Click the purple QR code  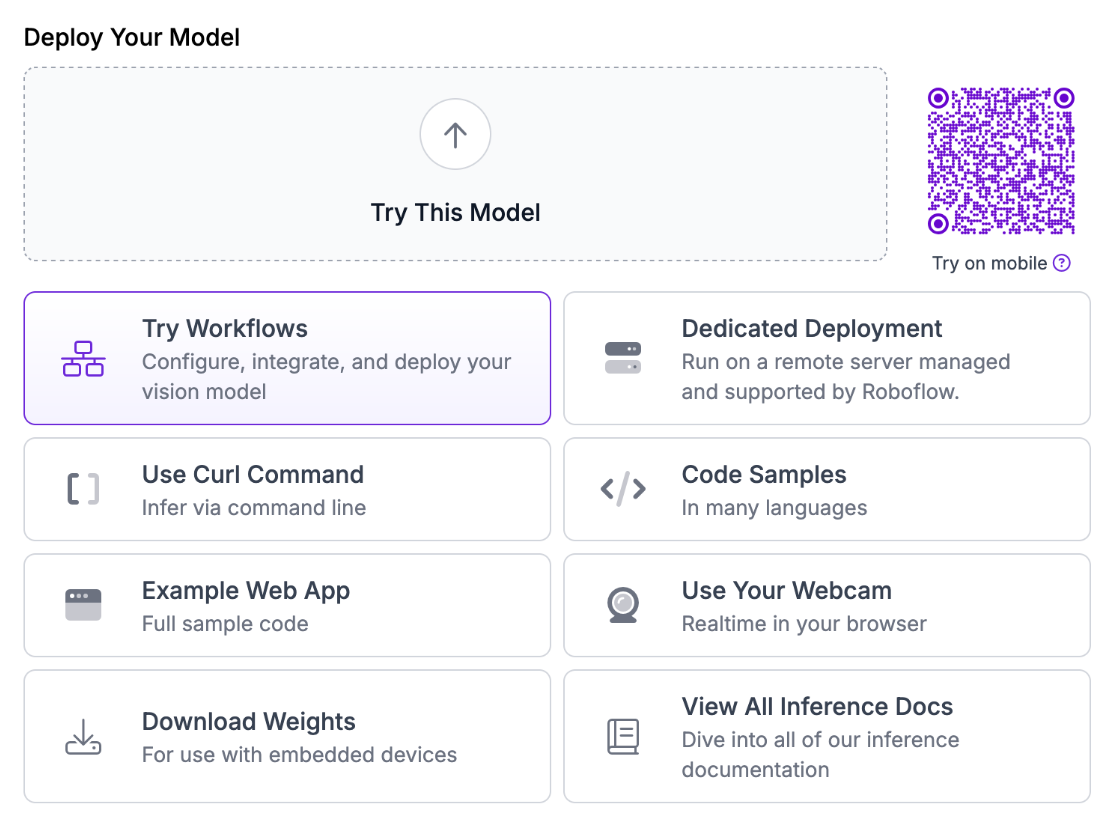click(x=1001, y=161)
